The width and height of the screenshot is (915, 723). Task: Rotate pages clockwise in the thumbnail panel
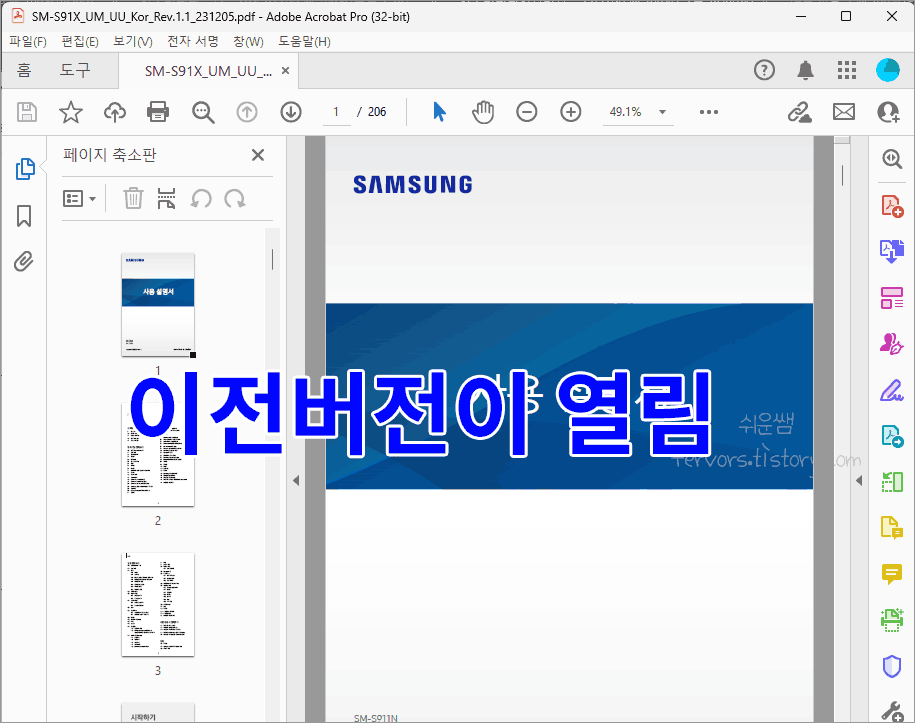(x=235, y=198)
